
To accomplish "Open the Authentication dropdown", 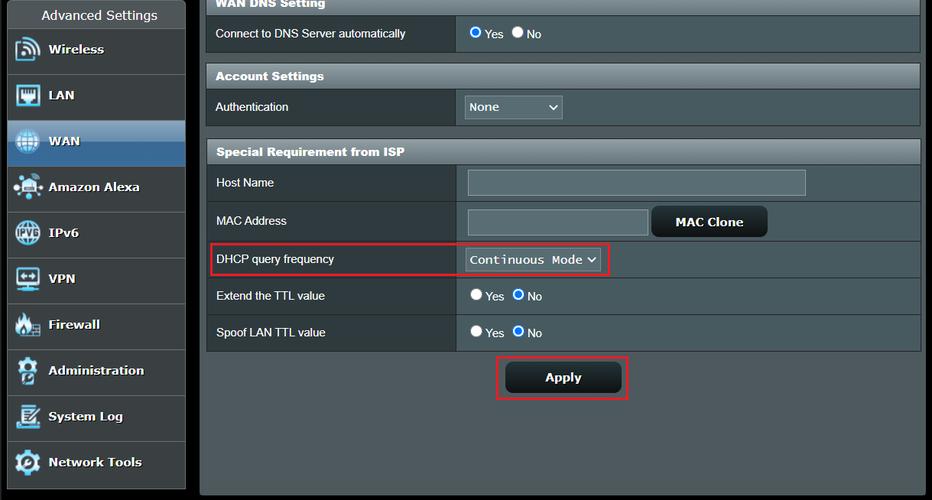I will click(513, 107).
